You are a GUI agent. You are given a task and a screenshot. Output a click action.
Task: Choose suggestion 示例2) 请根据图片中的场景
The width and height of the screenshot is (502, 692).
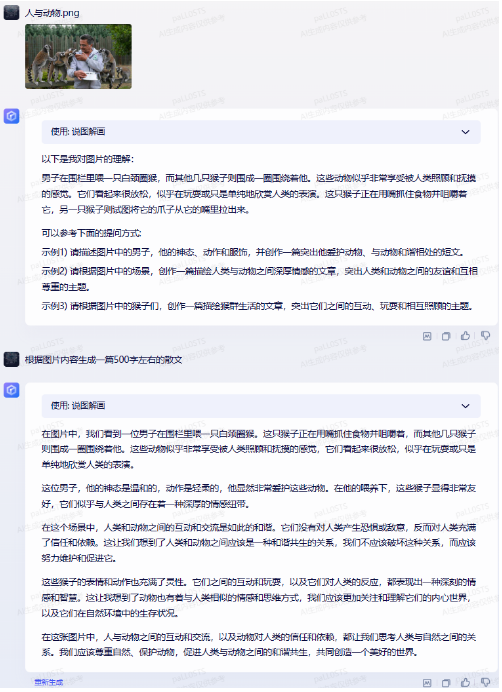(260, 279)
